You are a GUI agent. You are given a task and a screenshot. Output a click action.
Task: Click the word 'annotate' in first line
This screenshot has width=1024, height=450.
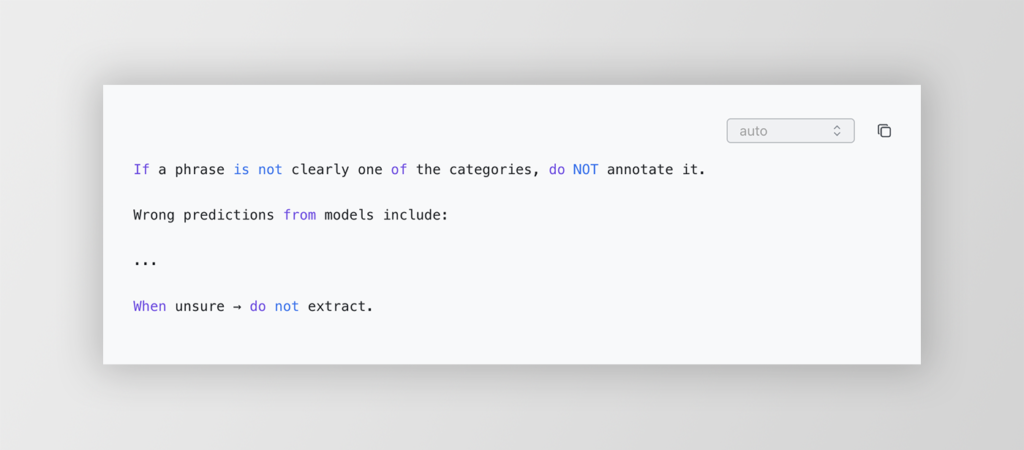click(x=640, y=170)
